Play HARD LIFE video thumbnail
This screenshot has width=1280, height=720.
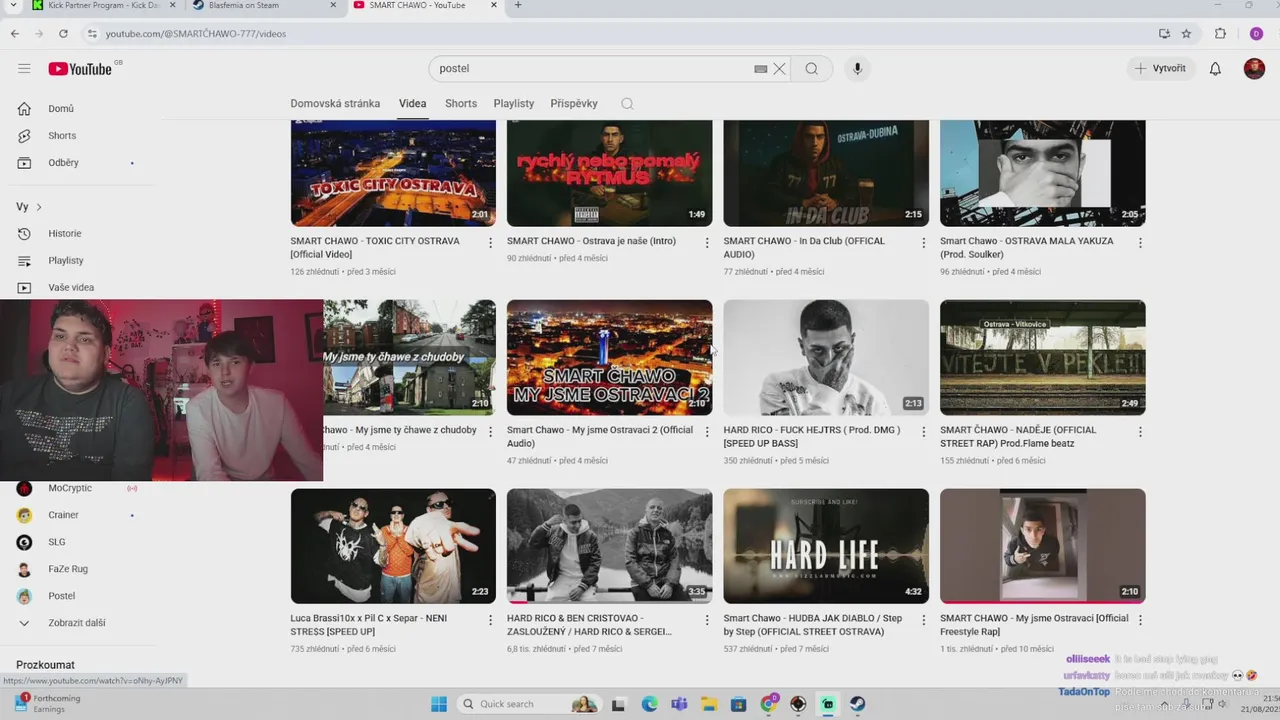[x=826, y=546]
